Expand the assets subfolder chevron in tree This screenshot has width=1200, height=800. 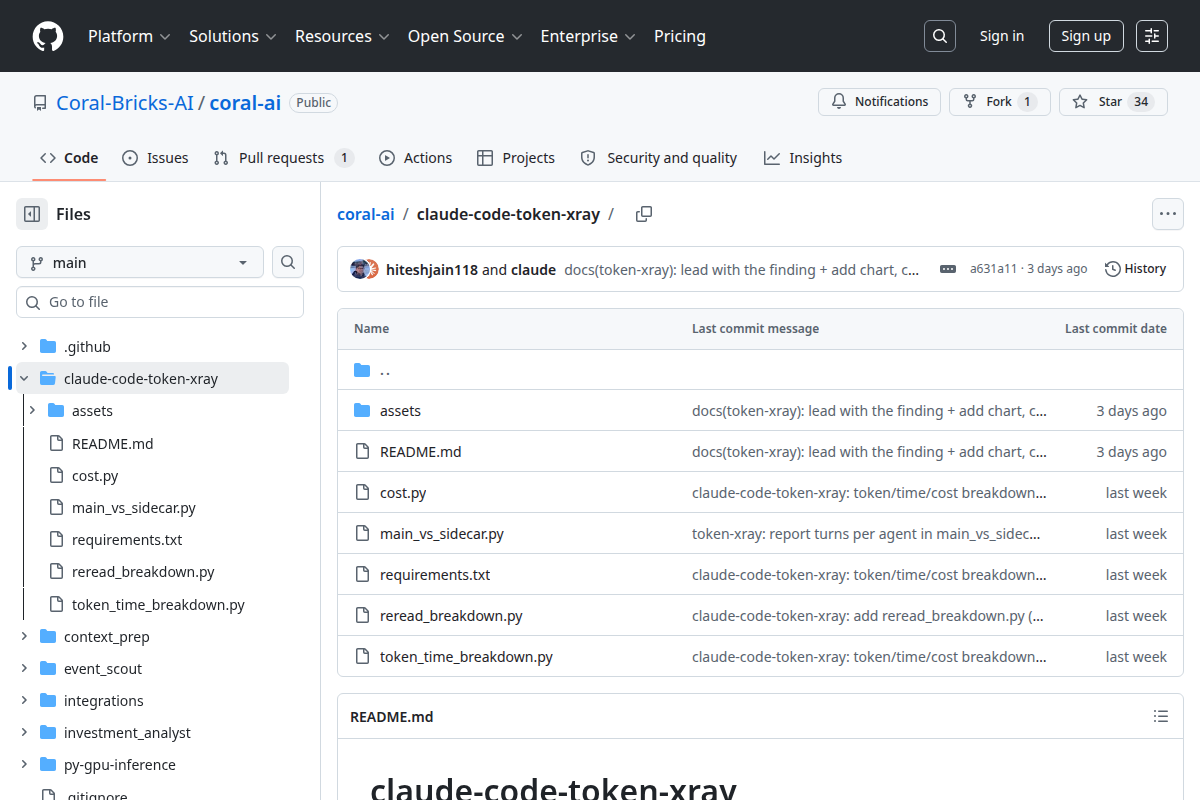click(x=32, y=411)
